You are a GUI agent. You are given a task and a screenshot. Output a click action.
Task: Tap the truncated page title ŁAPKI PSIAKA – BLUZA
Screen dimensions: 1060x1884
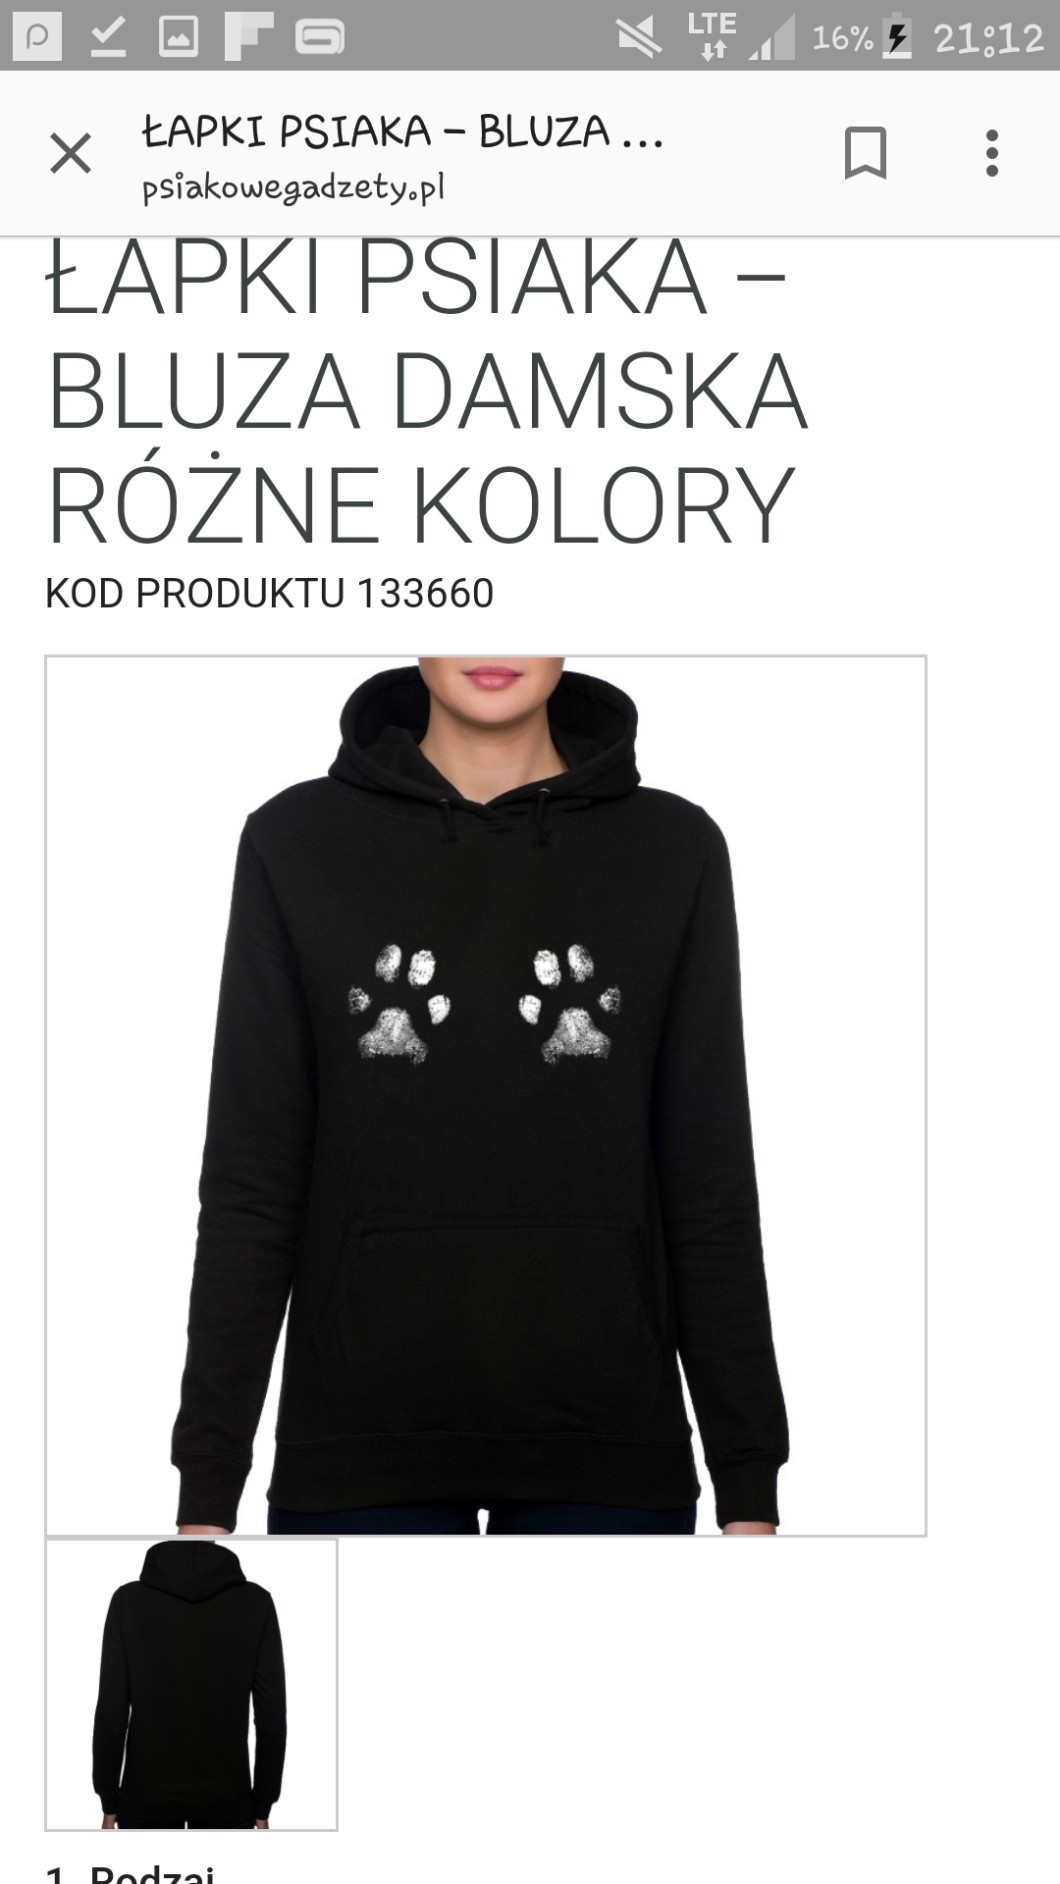pos(403,131)
